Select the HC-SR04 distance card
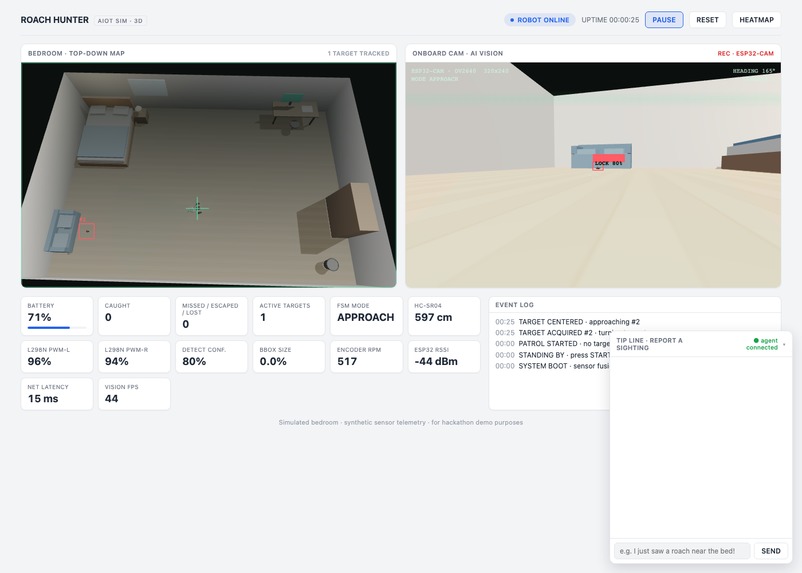Screen dimensions: 802x573 (444, 316)
